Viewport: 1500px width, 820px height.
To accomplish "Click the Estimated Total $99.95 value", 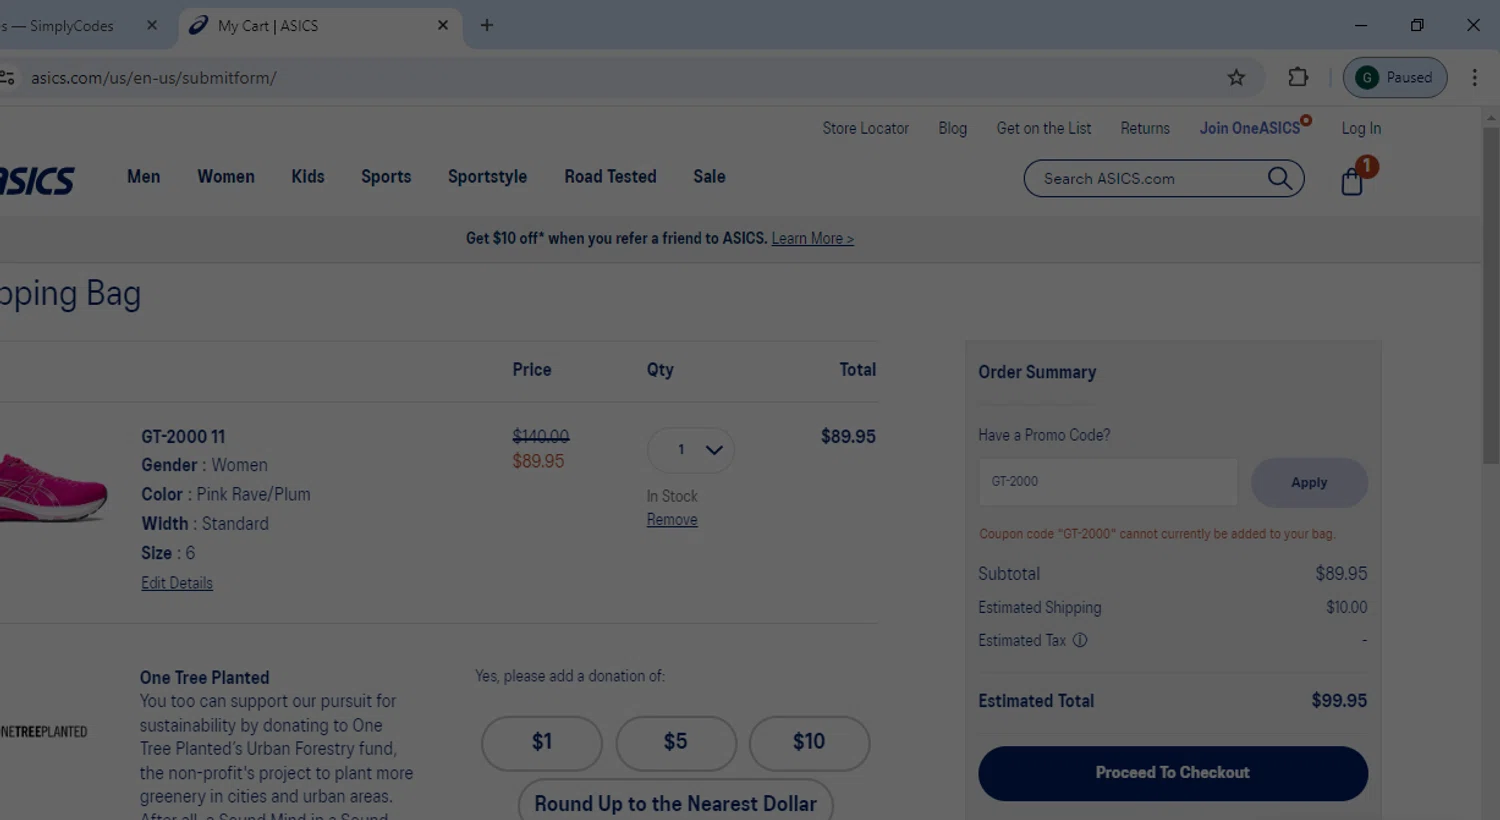I will [x=1339, y=701].
